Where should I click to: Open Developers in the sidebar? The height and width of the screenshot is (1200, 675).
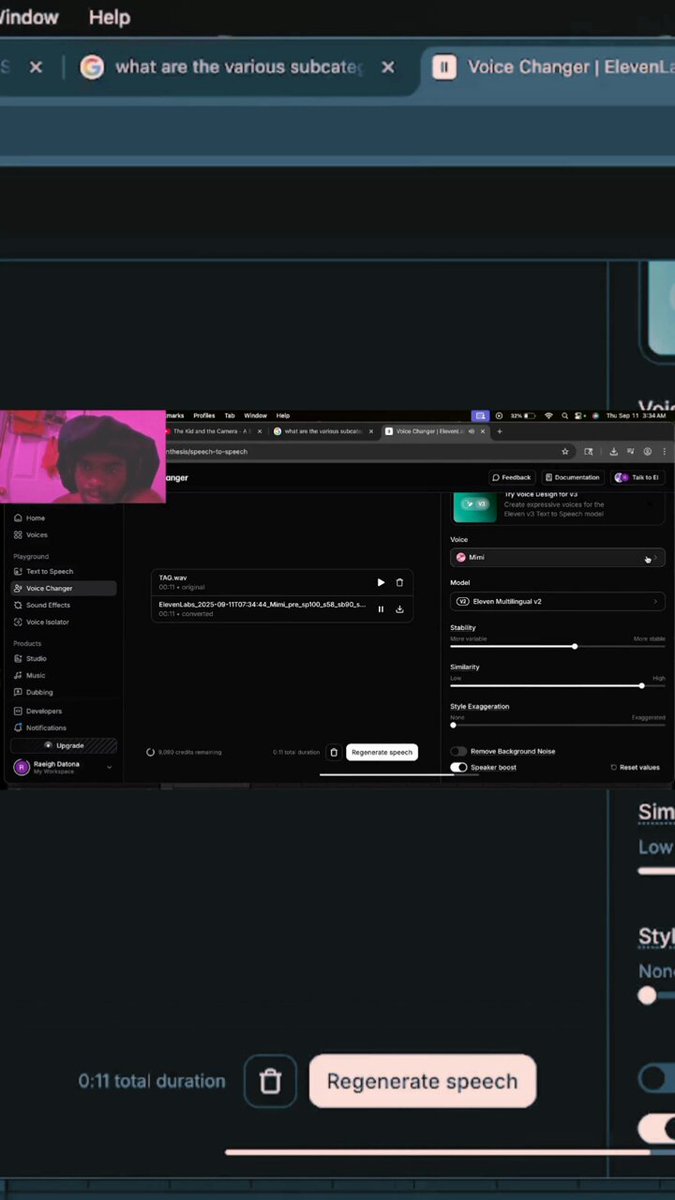[61, 711]
